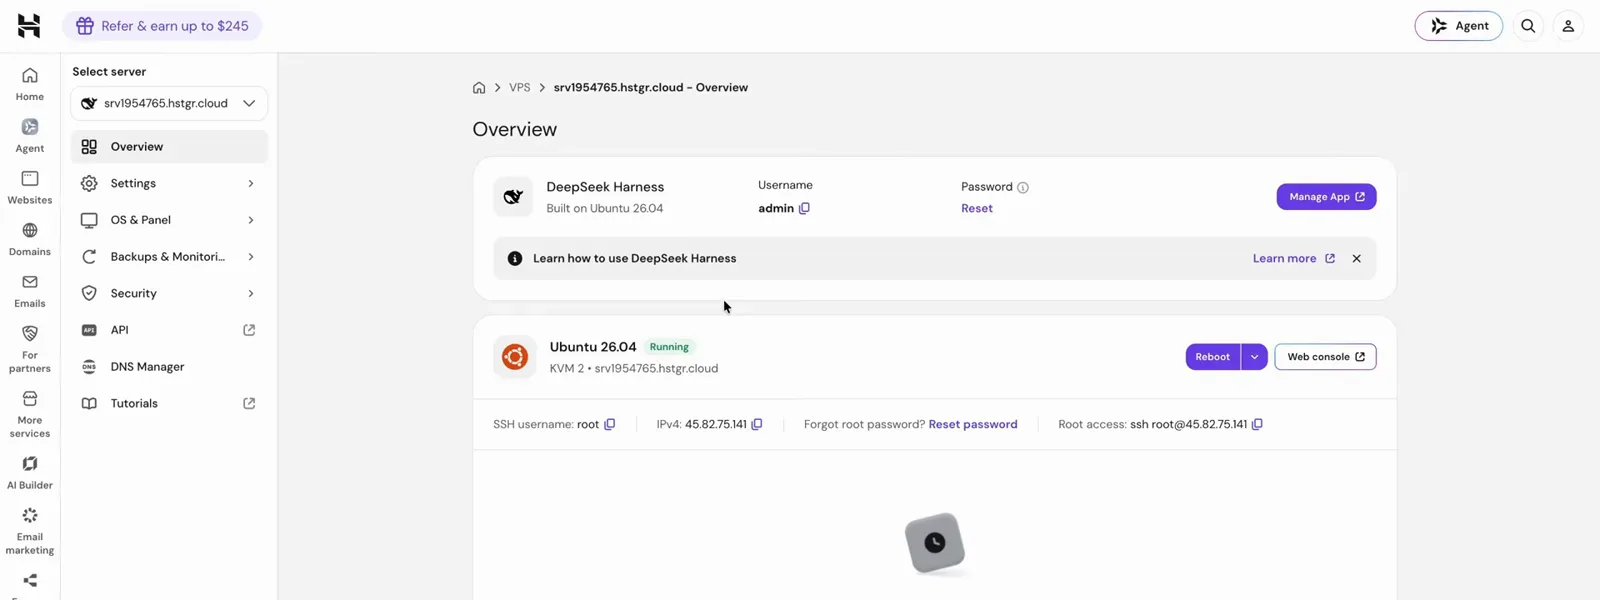This screenshot has width=1600, height=600.
Task: Click the DeepSeek Harness app icon
Action: click(x=513, y=197)
